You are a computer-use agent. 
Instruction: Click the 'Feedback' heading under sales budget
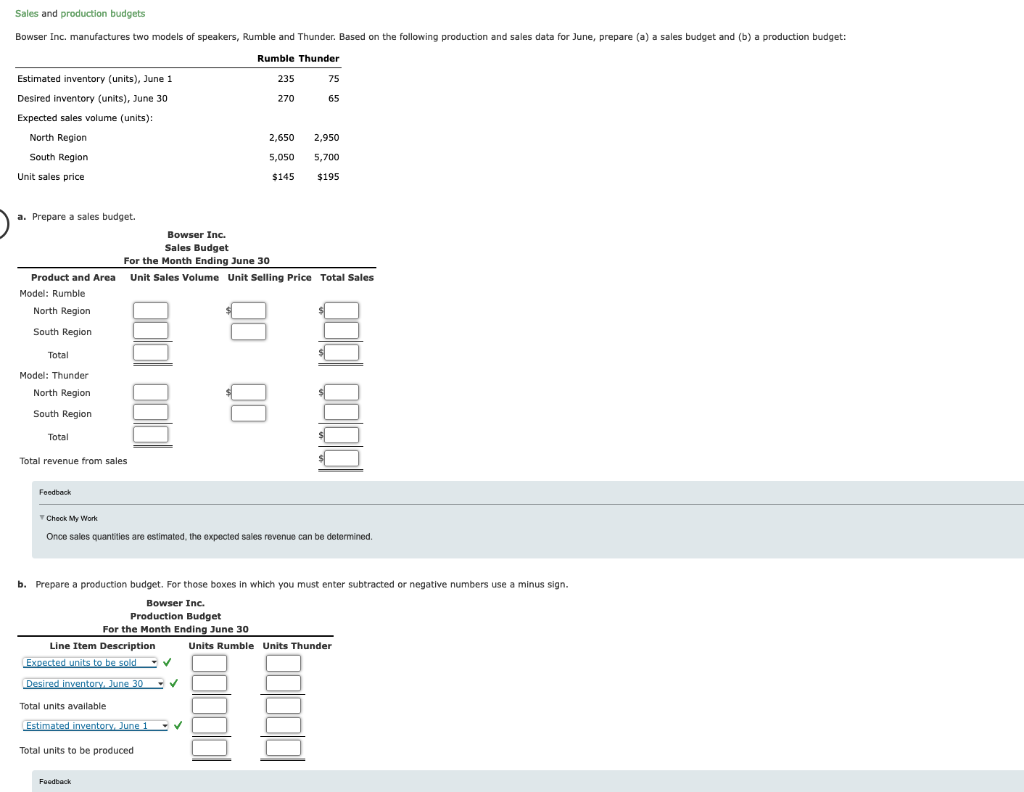55,492
